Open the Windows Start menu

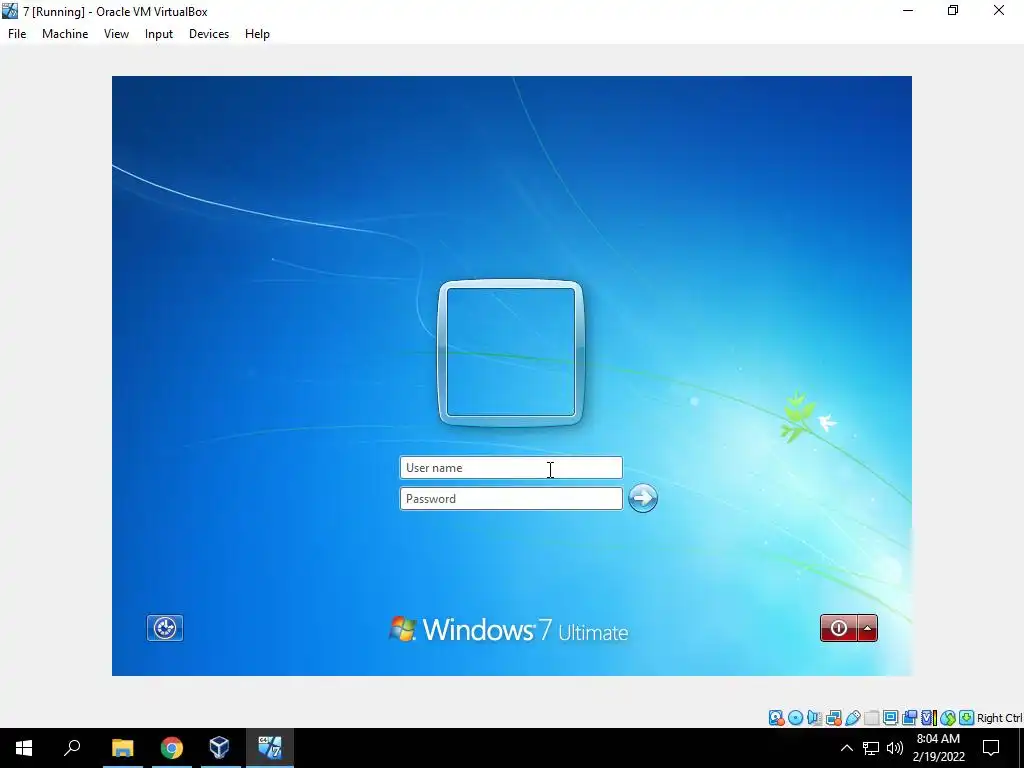click(24, 748)
